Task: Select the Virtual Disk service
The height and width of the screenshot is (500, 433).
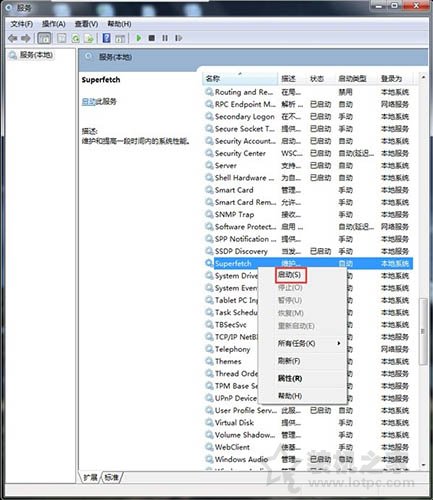Action: click(308, 423)
